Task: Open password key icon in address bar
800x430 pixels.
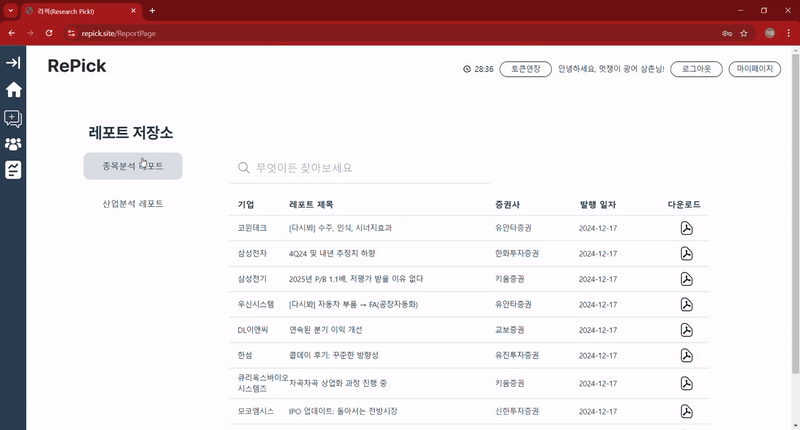Action: (727, 33)
